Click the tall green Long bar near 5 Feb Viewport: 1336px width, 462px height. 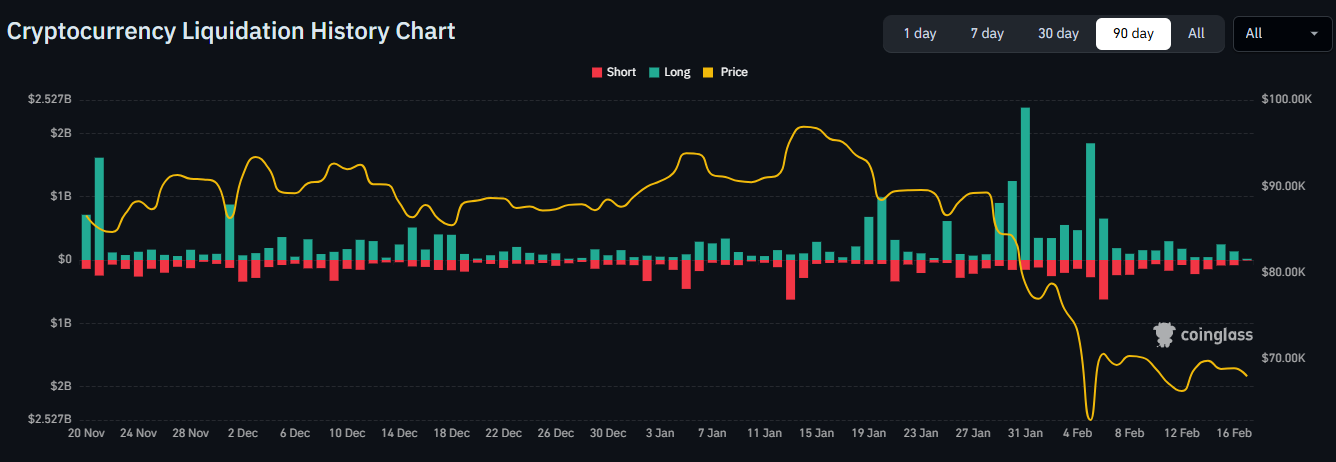[1090, 200]
